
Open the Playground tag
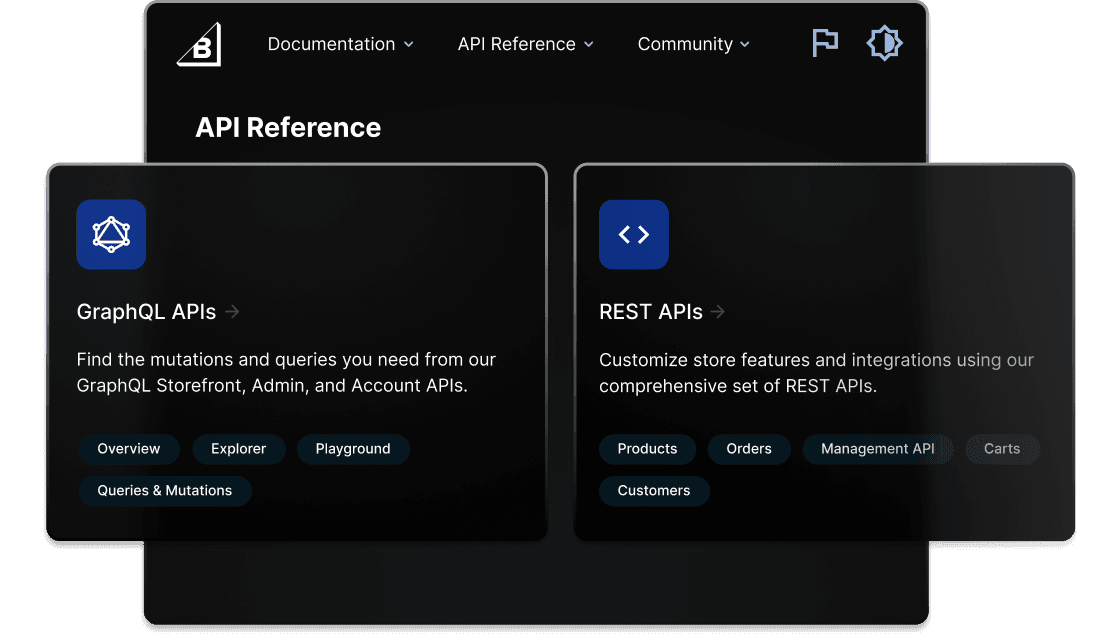tap(353, 449)
